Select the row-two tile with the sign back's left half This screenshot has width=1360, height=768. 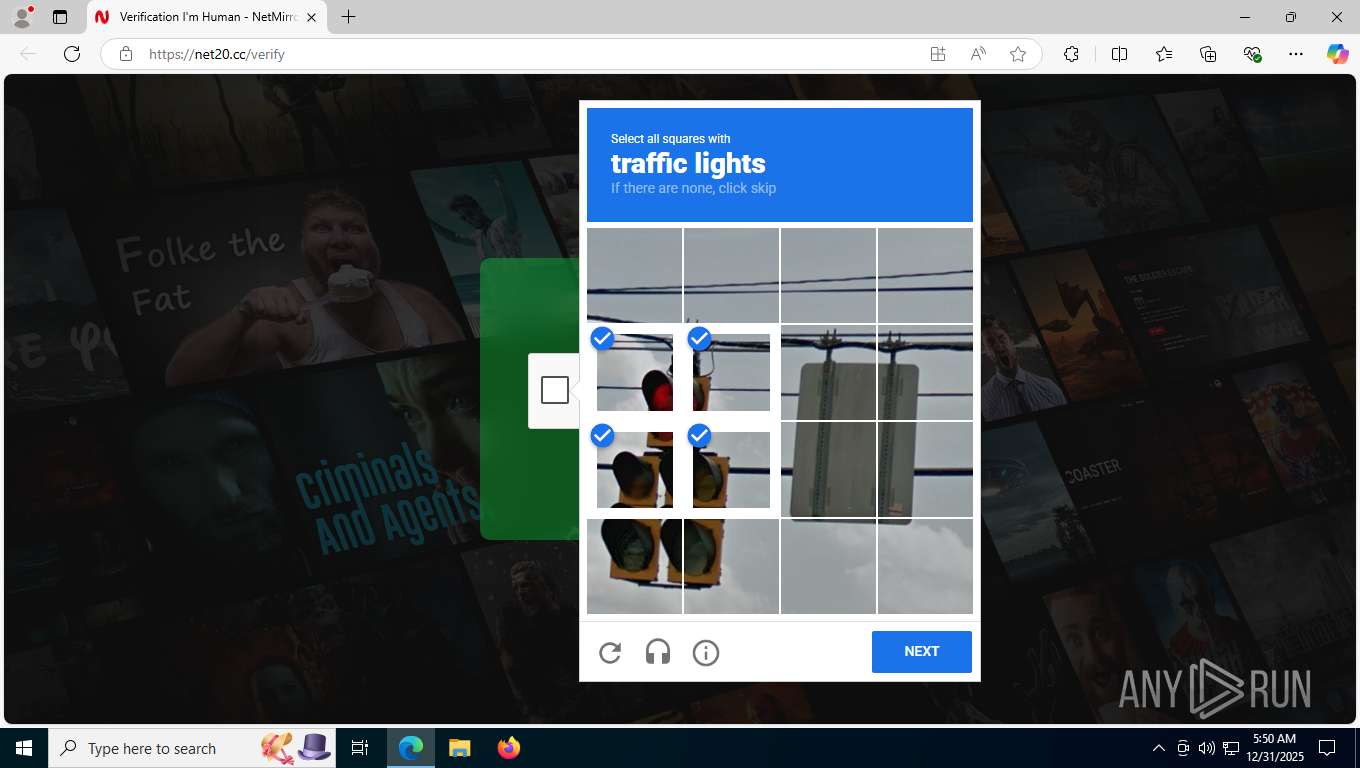[x=828, y=372]
